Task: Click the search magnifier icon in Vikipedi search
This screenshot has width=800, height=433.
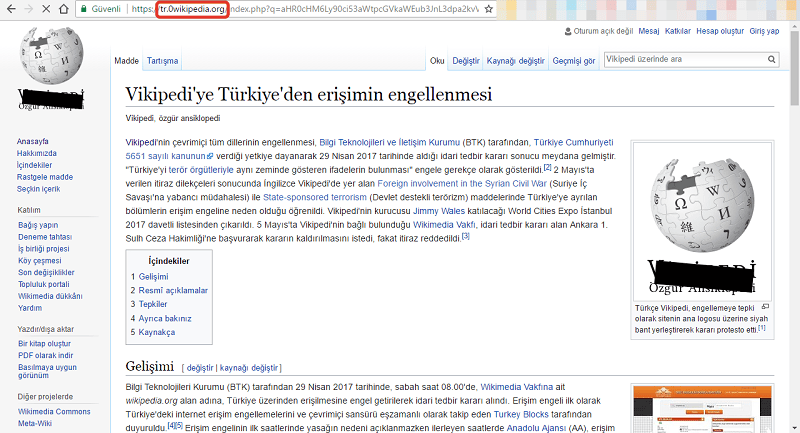Action: (772, 59)
